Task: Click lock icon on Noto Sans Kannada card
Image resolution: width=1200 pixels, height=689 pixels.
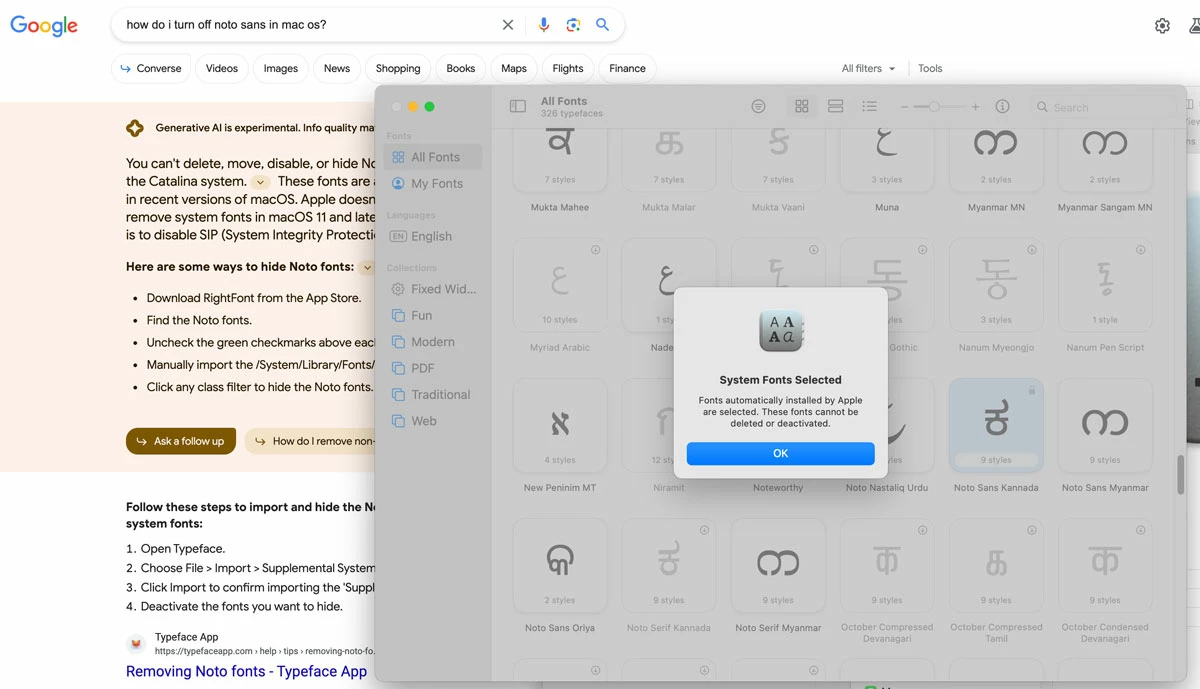Action: coord(1031,390)
